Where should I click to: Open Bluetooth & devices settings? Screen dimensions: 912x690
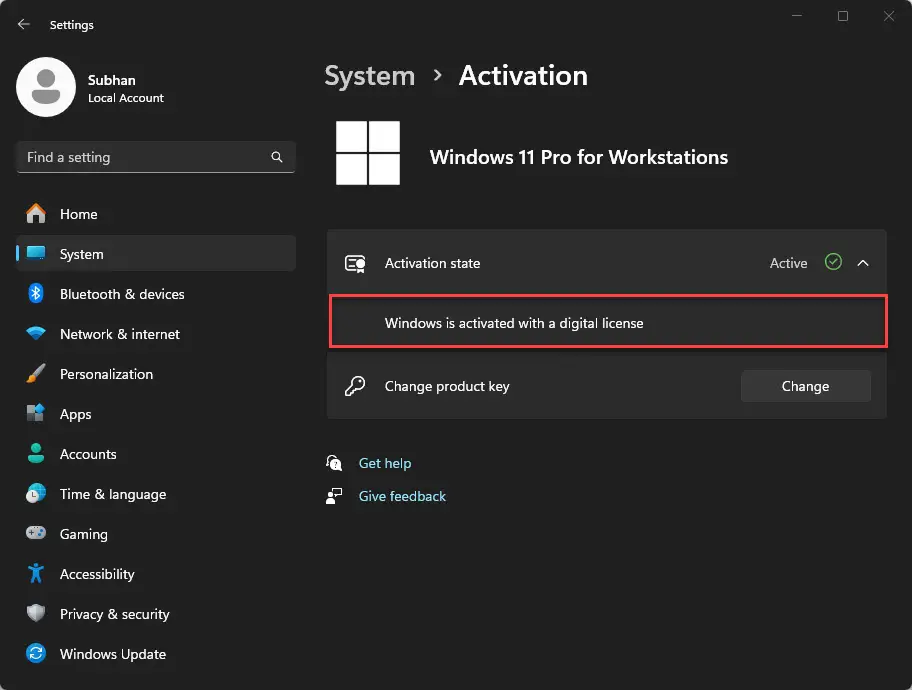coord(122,294)
